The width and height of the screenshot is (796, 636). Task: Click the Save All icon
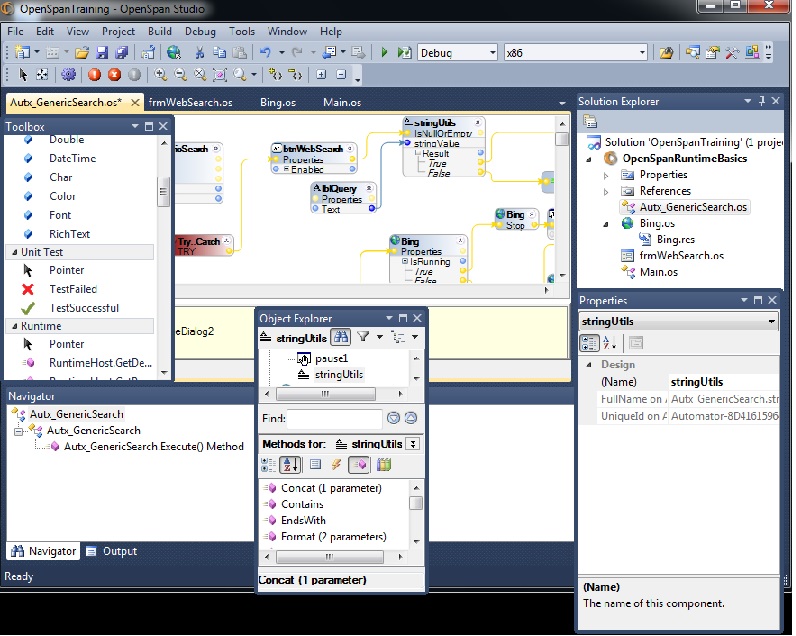(122, 52)
